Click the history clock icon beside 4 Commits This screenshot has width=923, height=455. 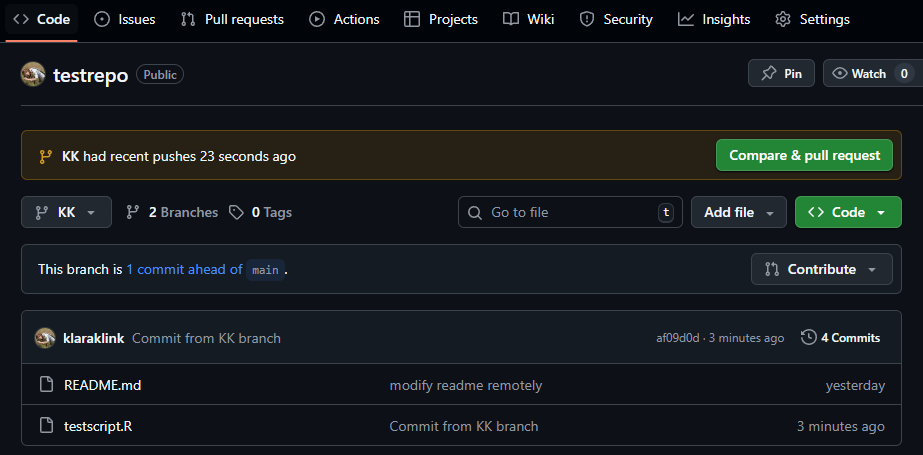pos(809,338)
